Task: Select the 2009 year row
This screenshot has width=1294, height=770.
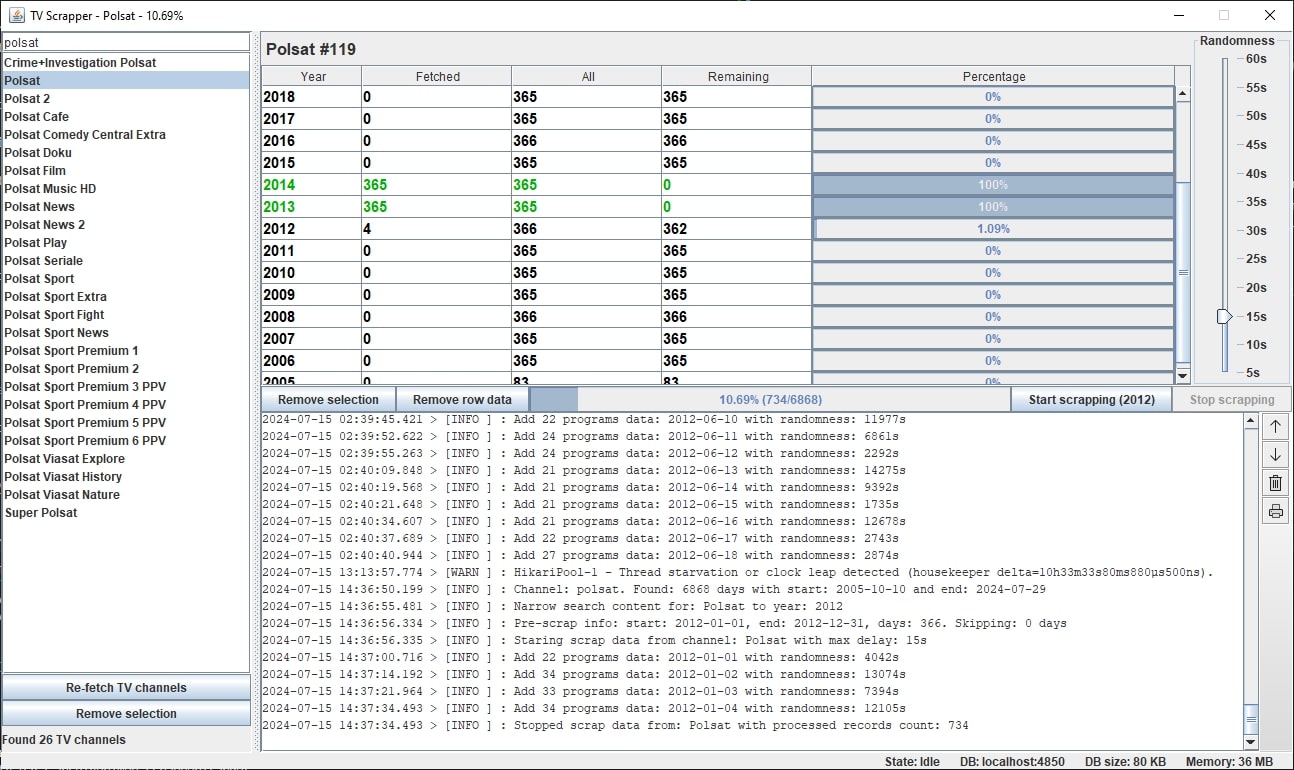Action: [718, 295]
